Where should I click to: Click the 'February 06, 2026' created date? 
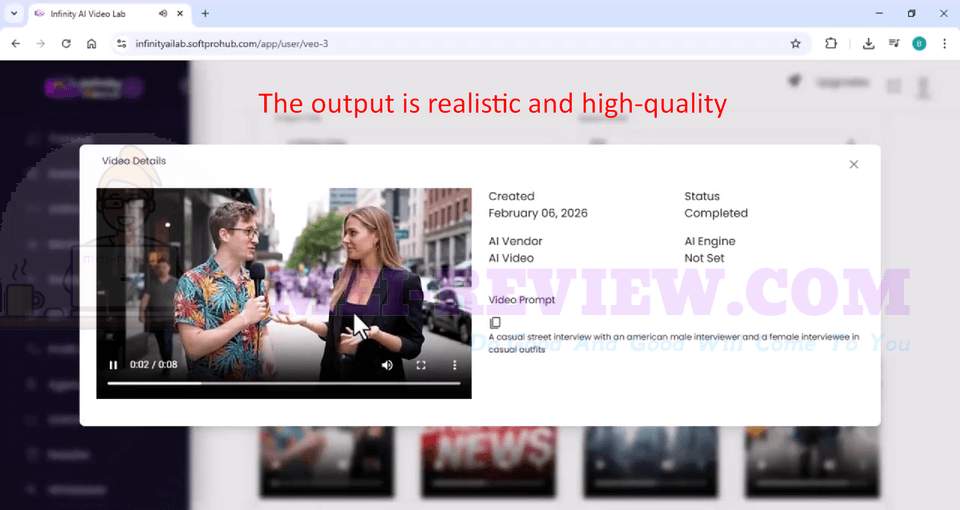tap(538, 213)
